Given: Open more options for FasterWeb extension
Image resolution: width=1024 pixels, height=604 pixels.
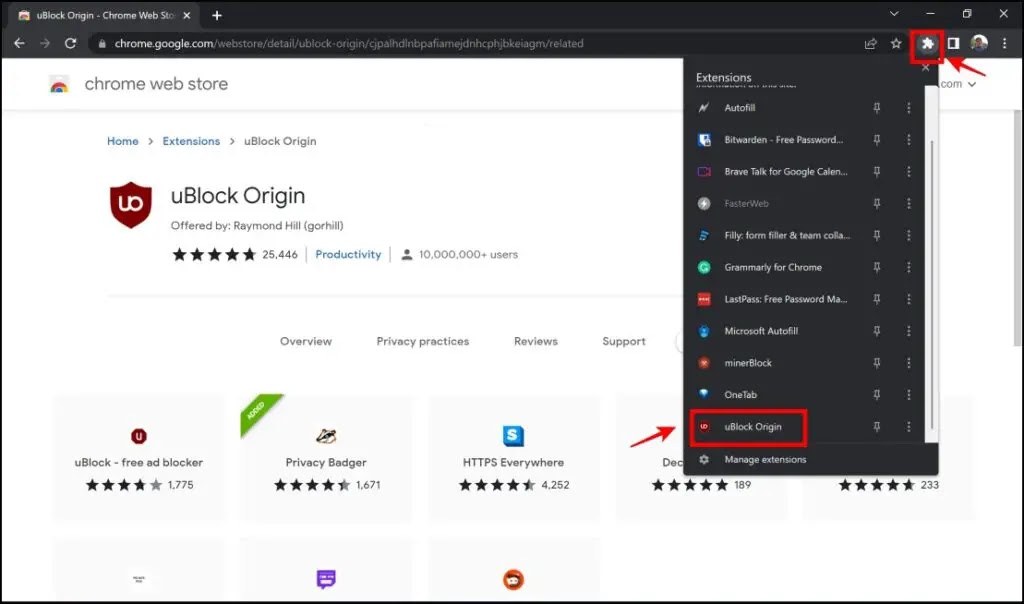Looking at the screenshot, I should tap(908, 204).
